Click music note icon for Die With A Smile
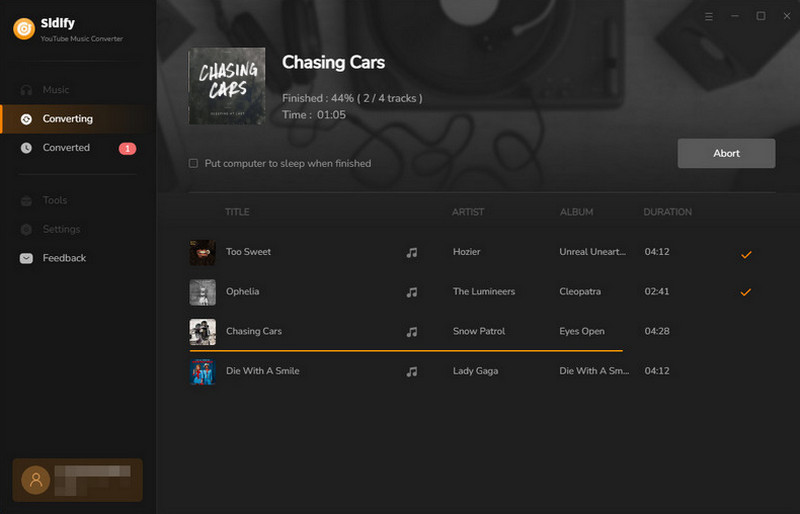The image size is (800, 514). point(412,372)
